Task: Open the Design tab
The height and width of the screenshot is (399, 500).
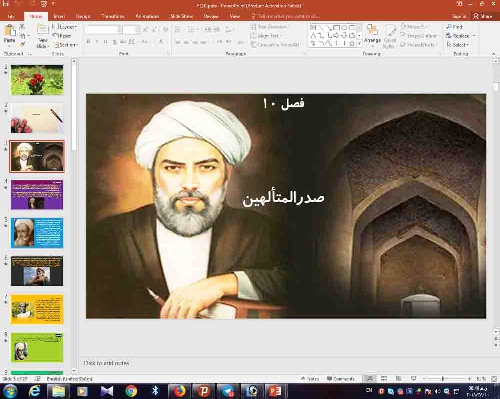Action: click(x=83, y=16)
